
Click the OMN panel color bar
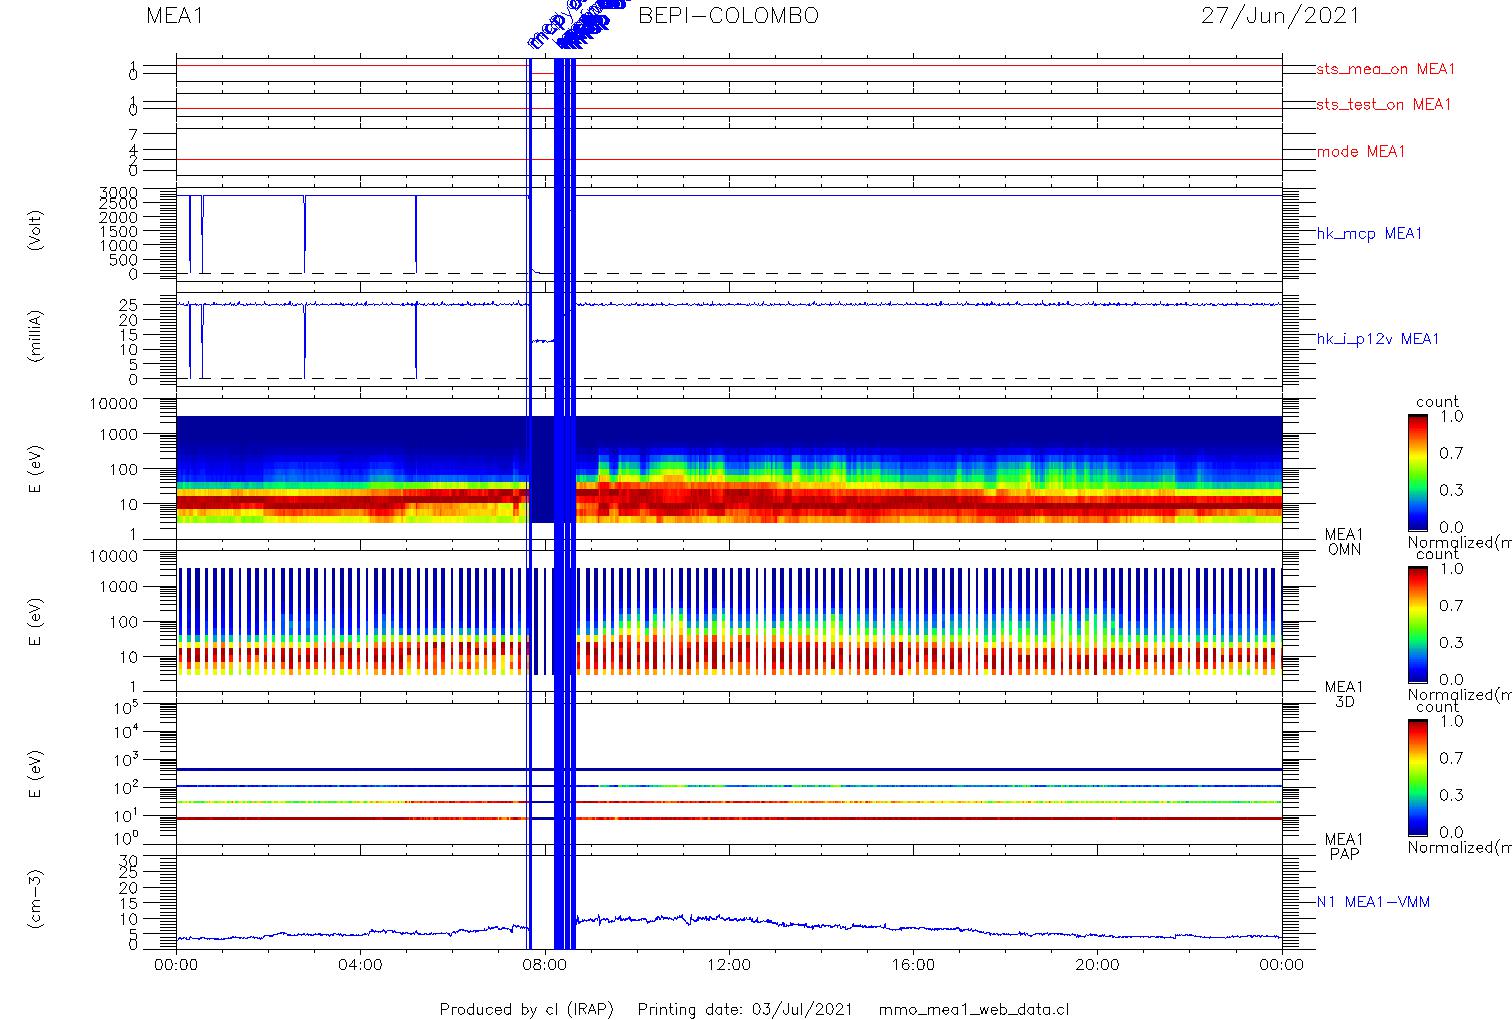tap(1417, 472)
